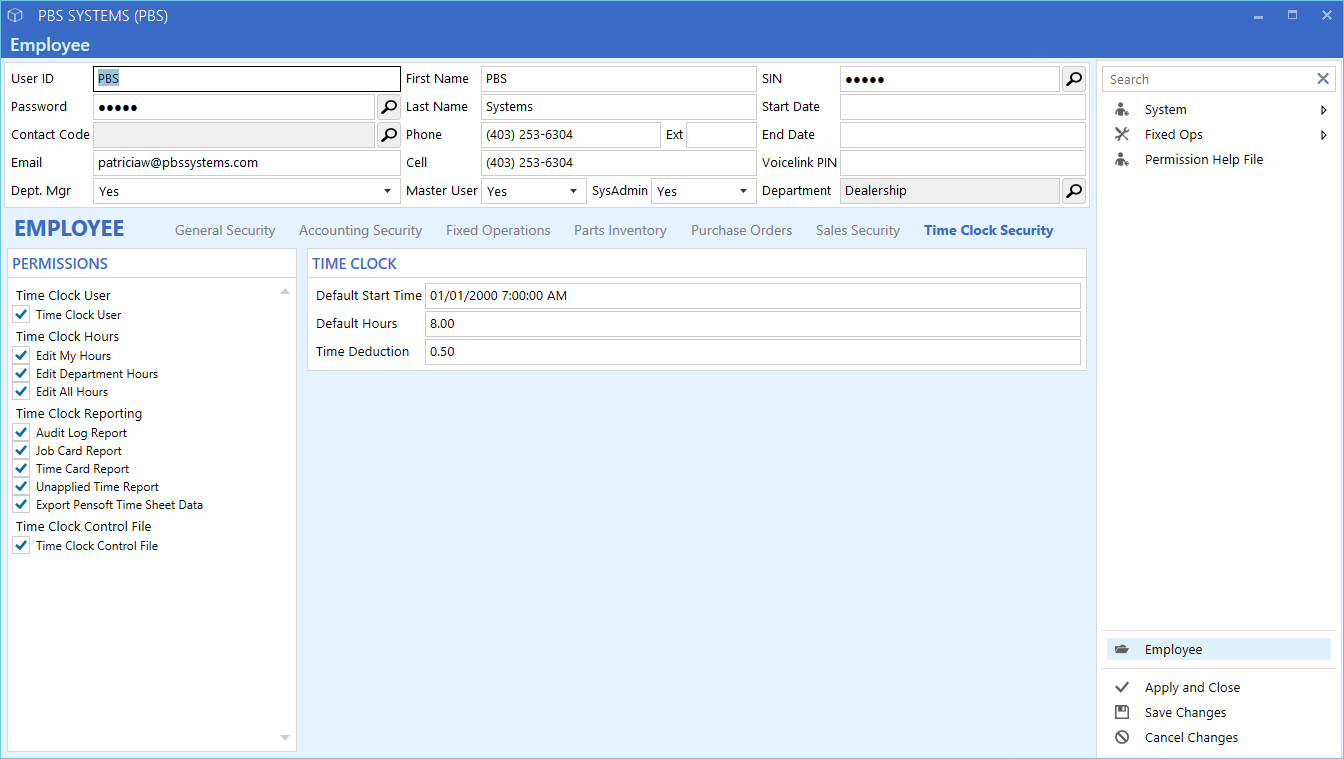Expand the Fixed Ops submenu arrow
Image resolution: width=1344 pixels, height=759 pixels.
[1324, 135]
